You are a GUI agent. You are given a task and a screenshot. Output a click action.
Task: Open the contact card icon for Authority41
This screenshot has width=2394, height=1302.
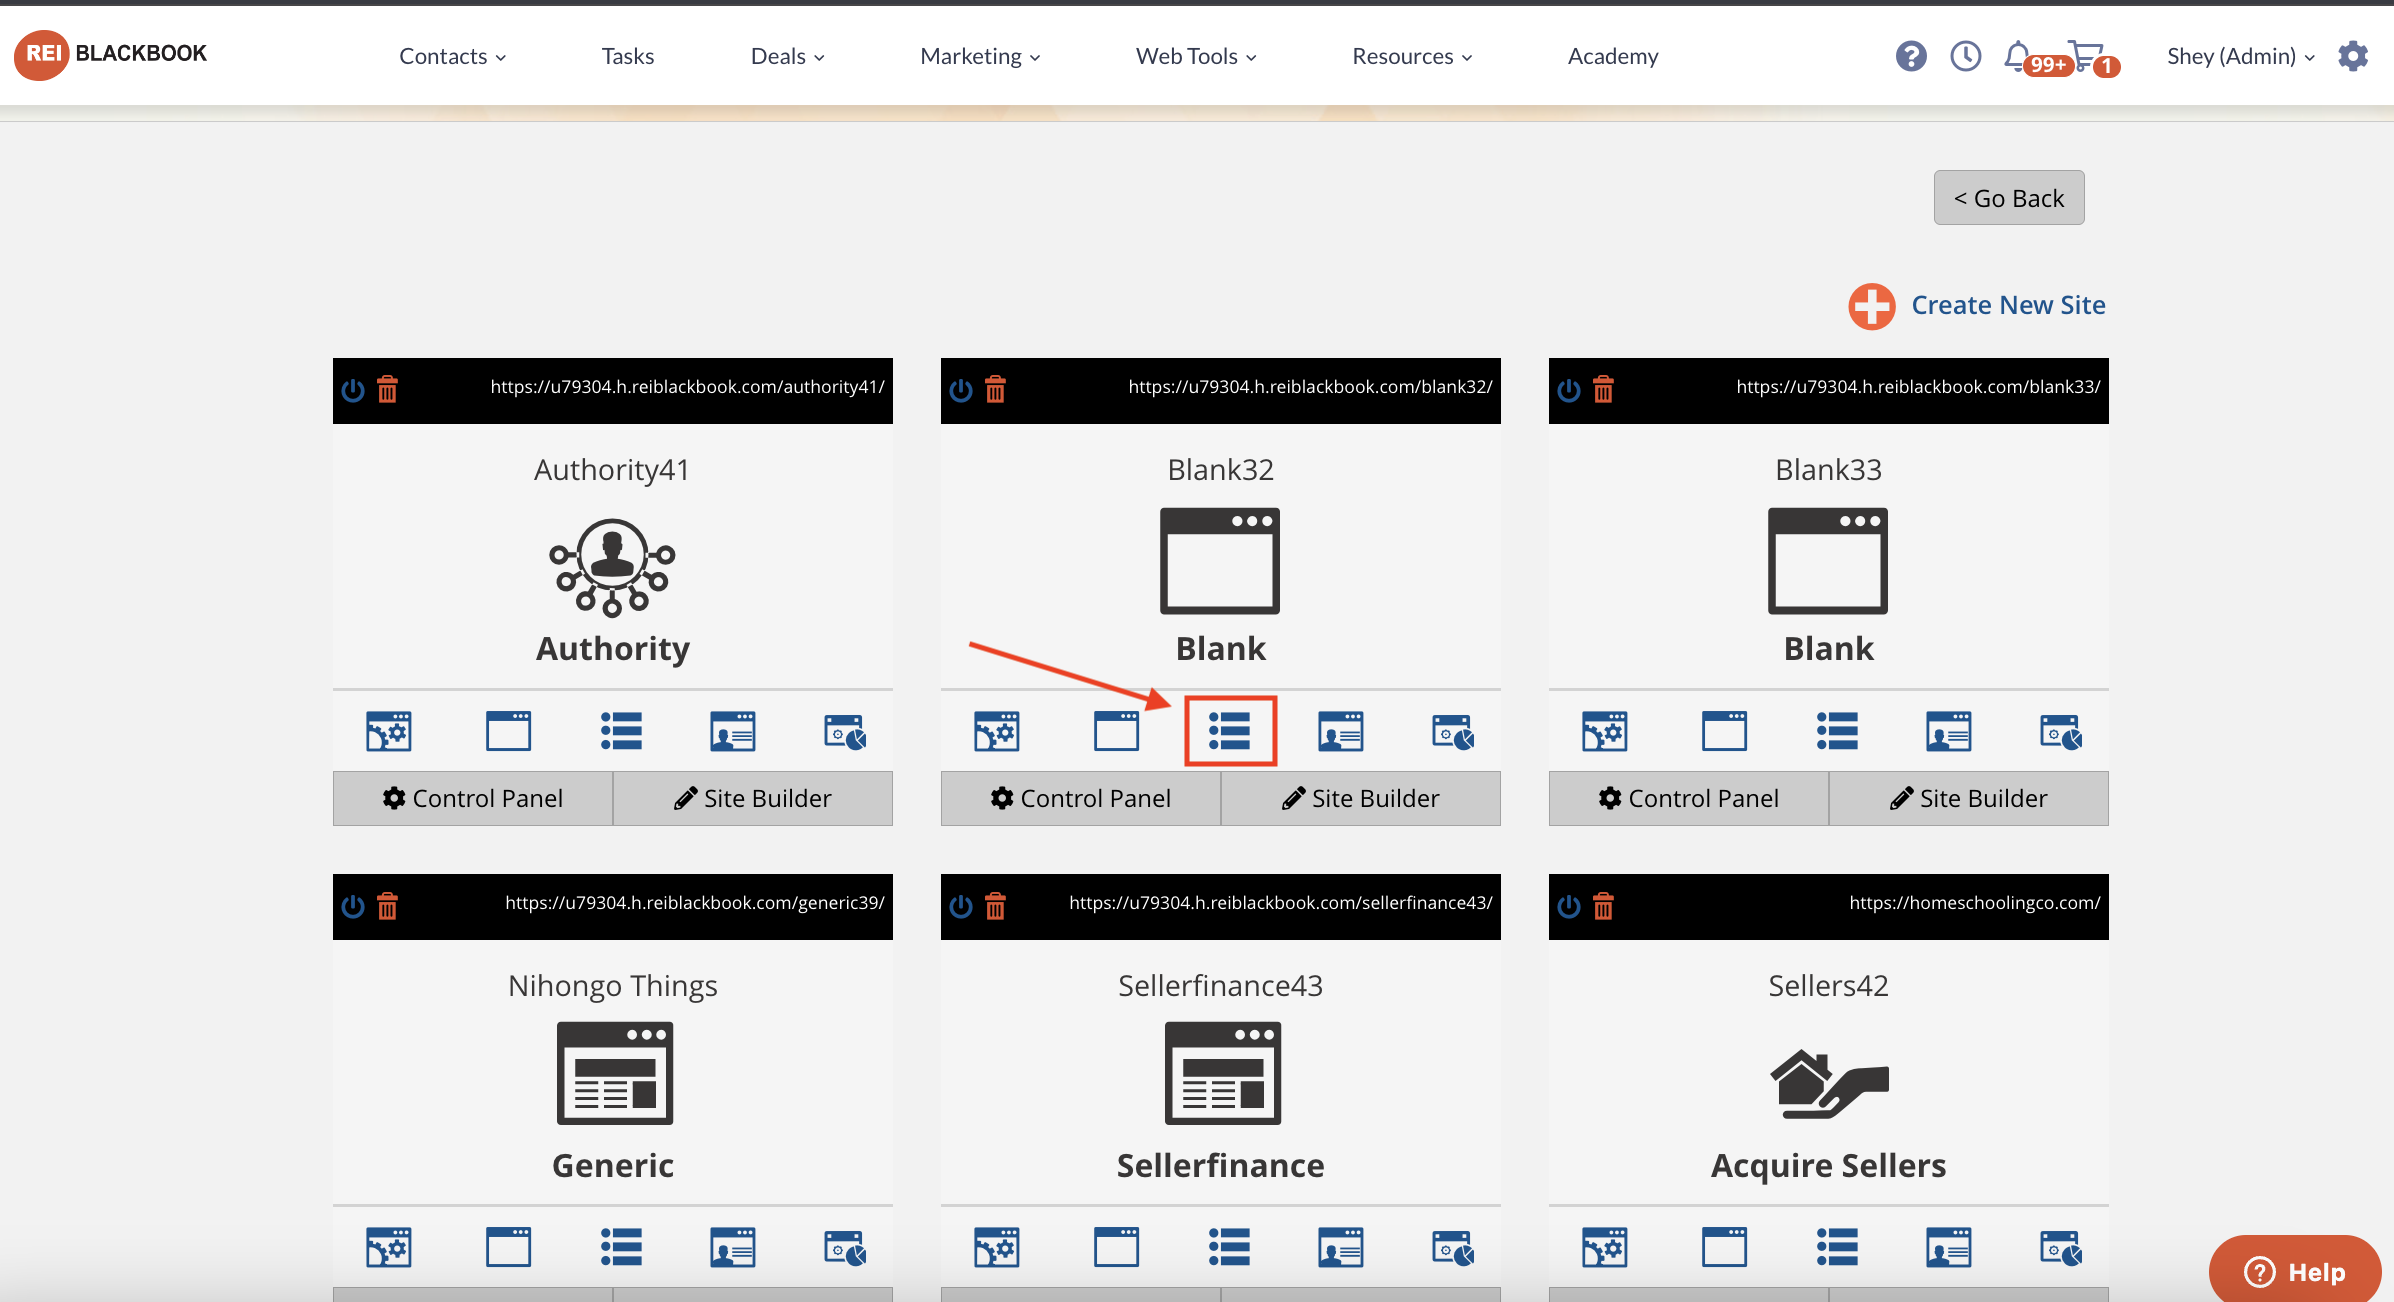(733, 731)
